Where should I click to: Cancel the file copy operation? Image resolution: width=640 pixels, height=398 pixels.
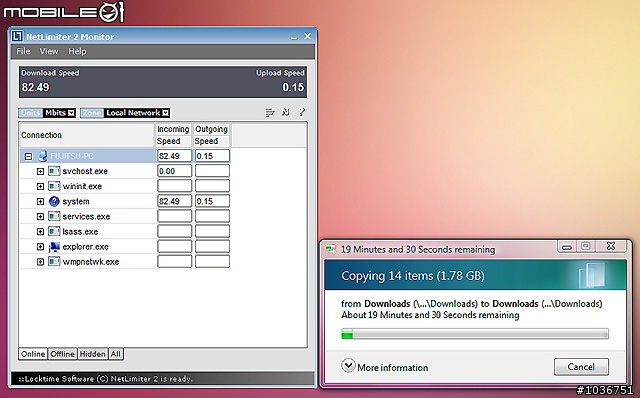(581, 367)
